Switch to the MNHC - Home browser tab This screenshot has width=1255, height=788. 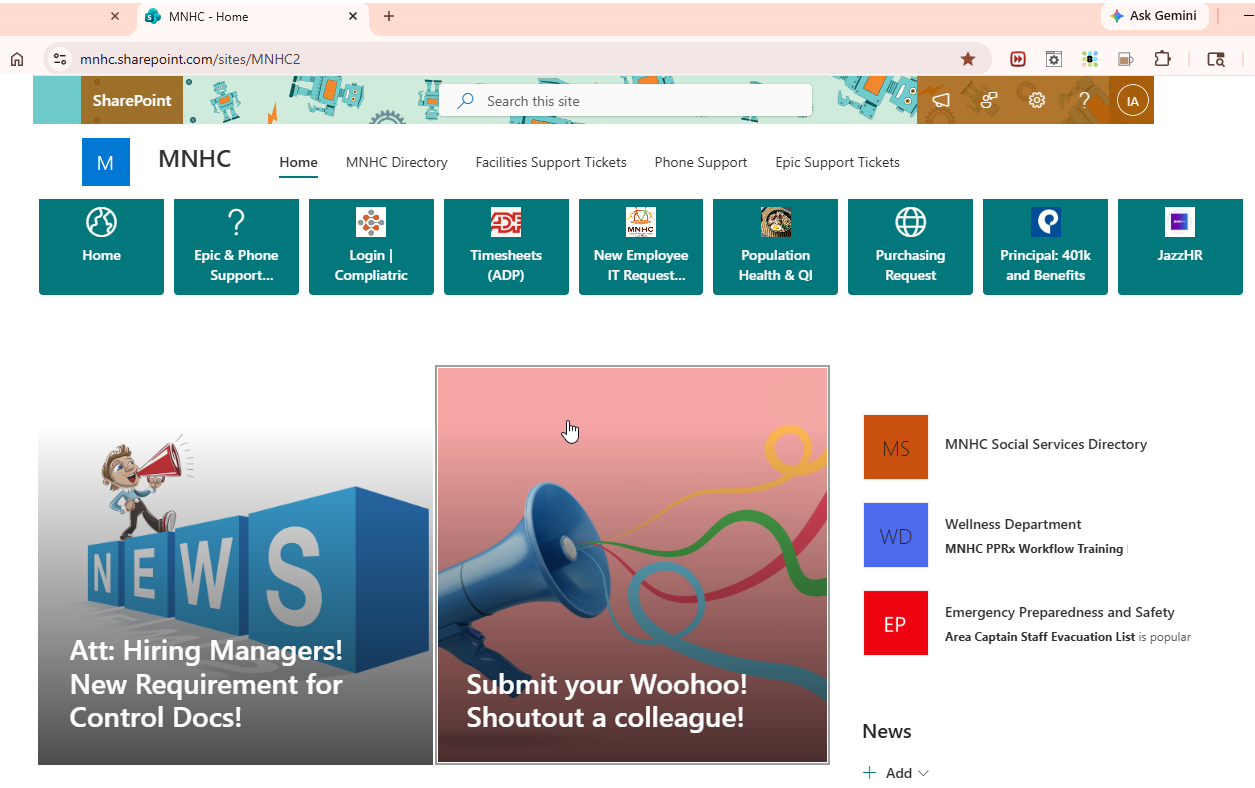252,17
